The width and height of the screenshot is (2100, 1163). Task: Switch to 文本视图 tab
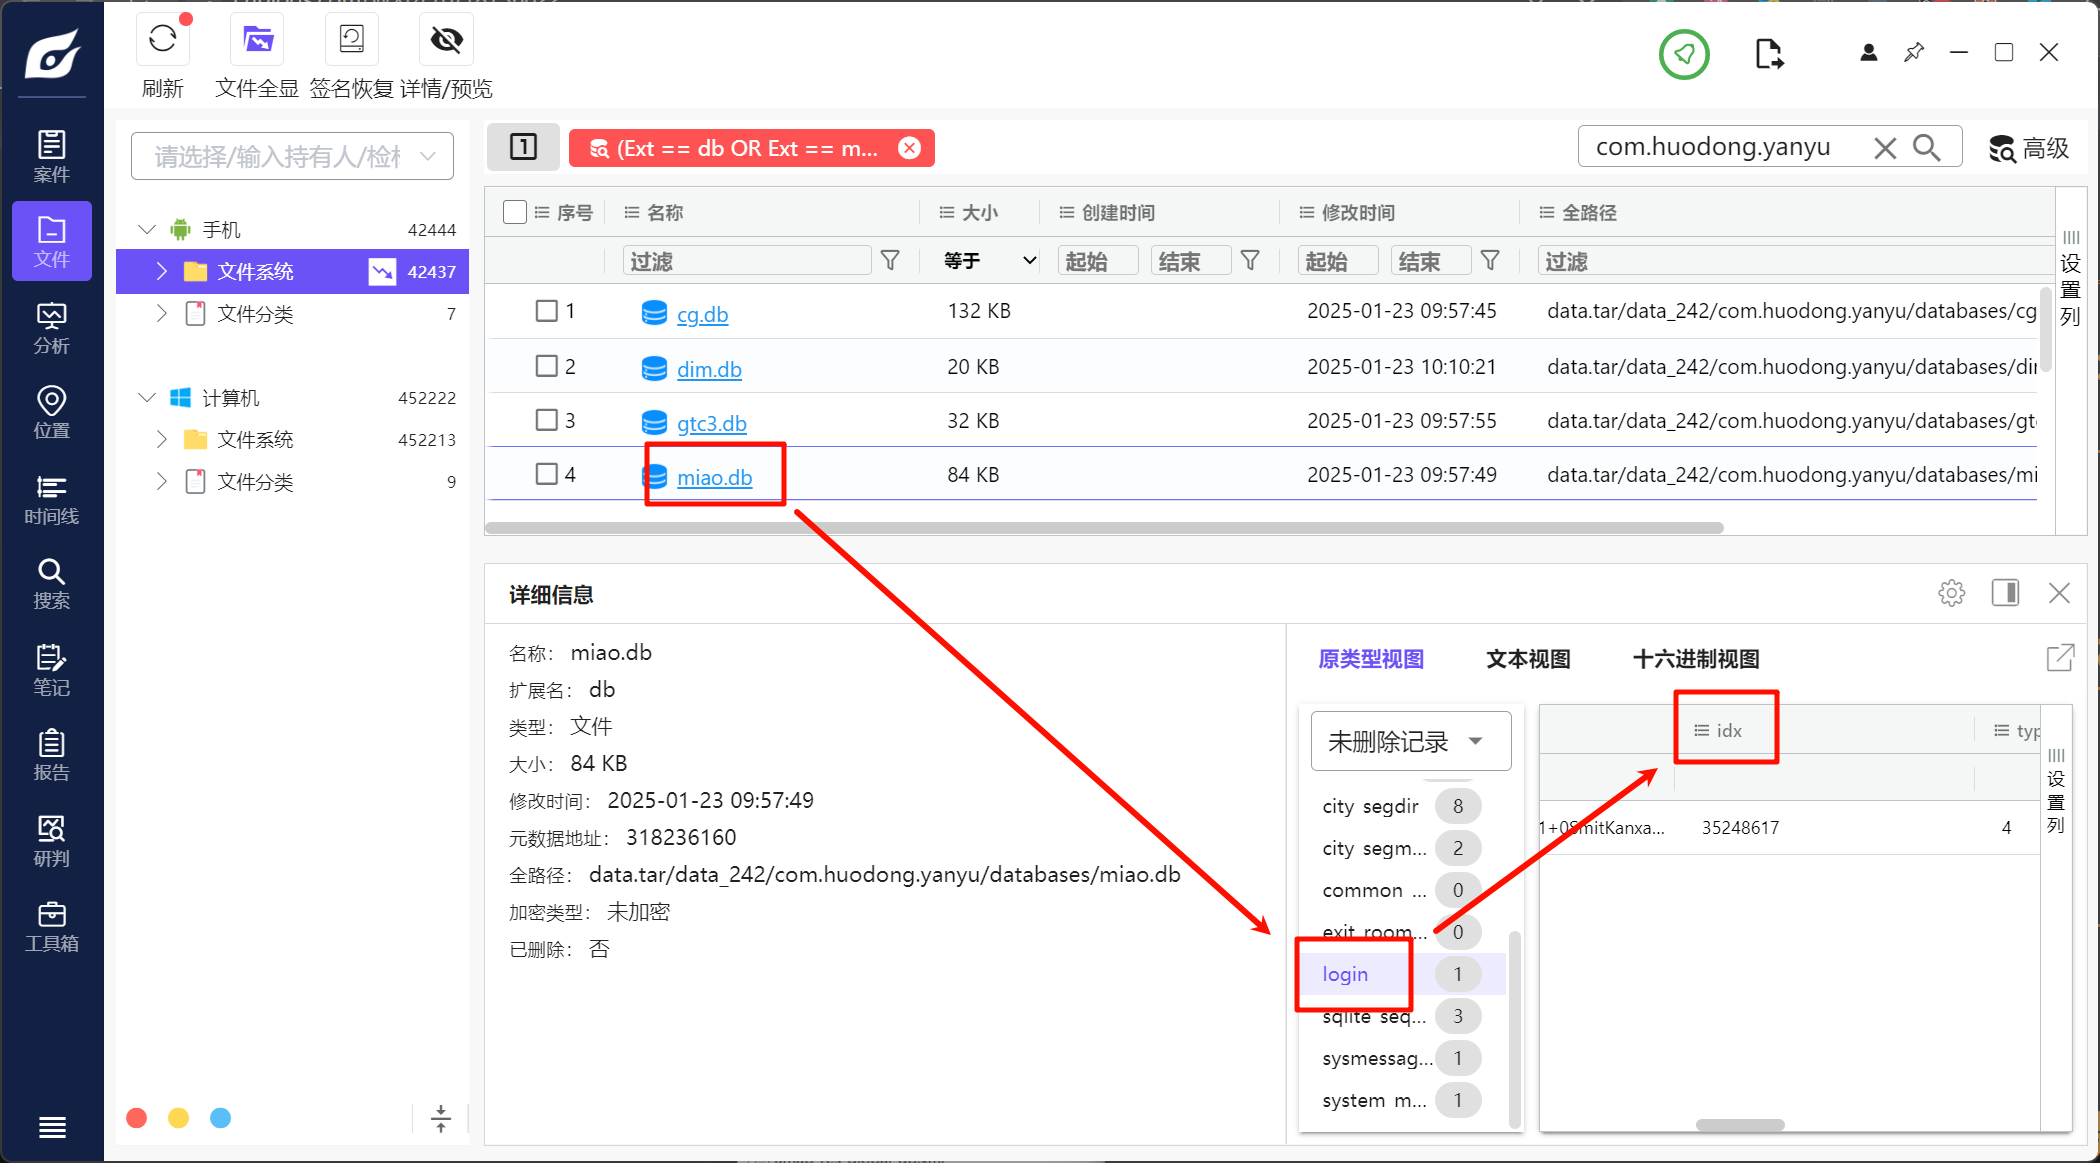click(x=1528, y=659)
